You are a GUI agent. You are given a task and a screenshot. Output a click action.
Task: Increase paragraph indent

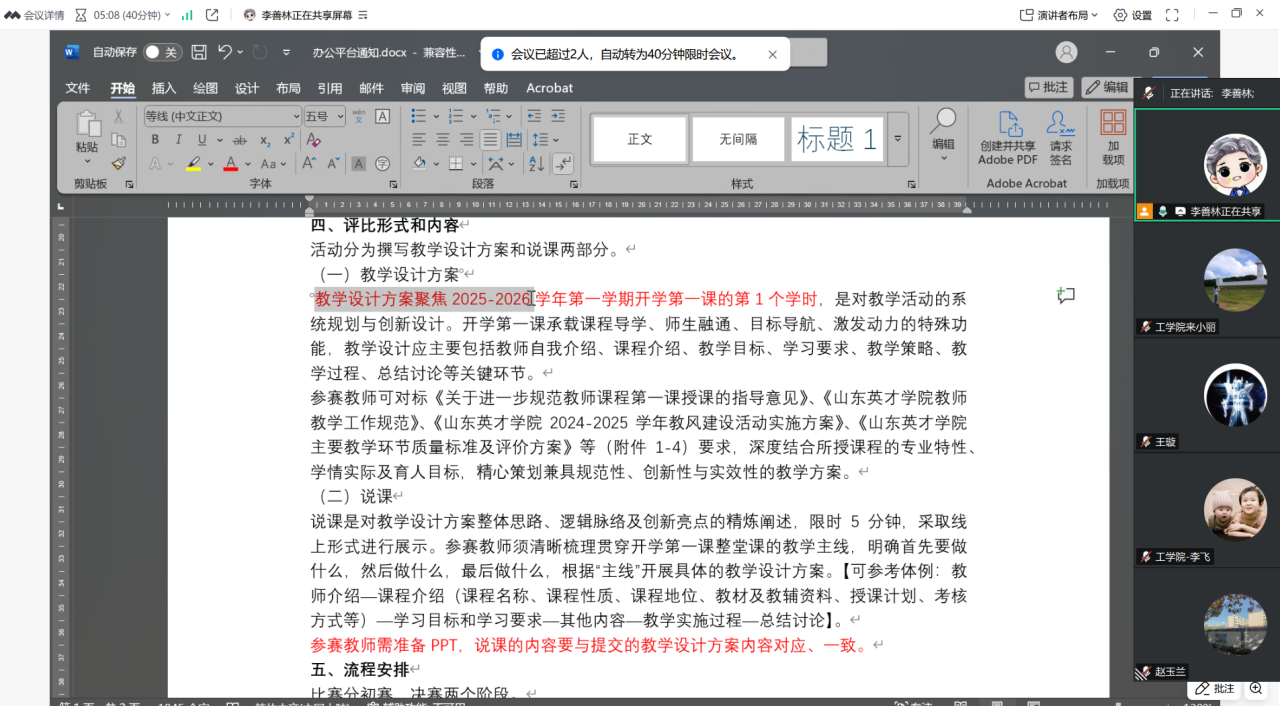click(x=558, y=116)
